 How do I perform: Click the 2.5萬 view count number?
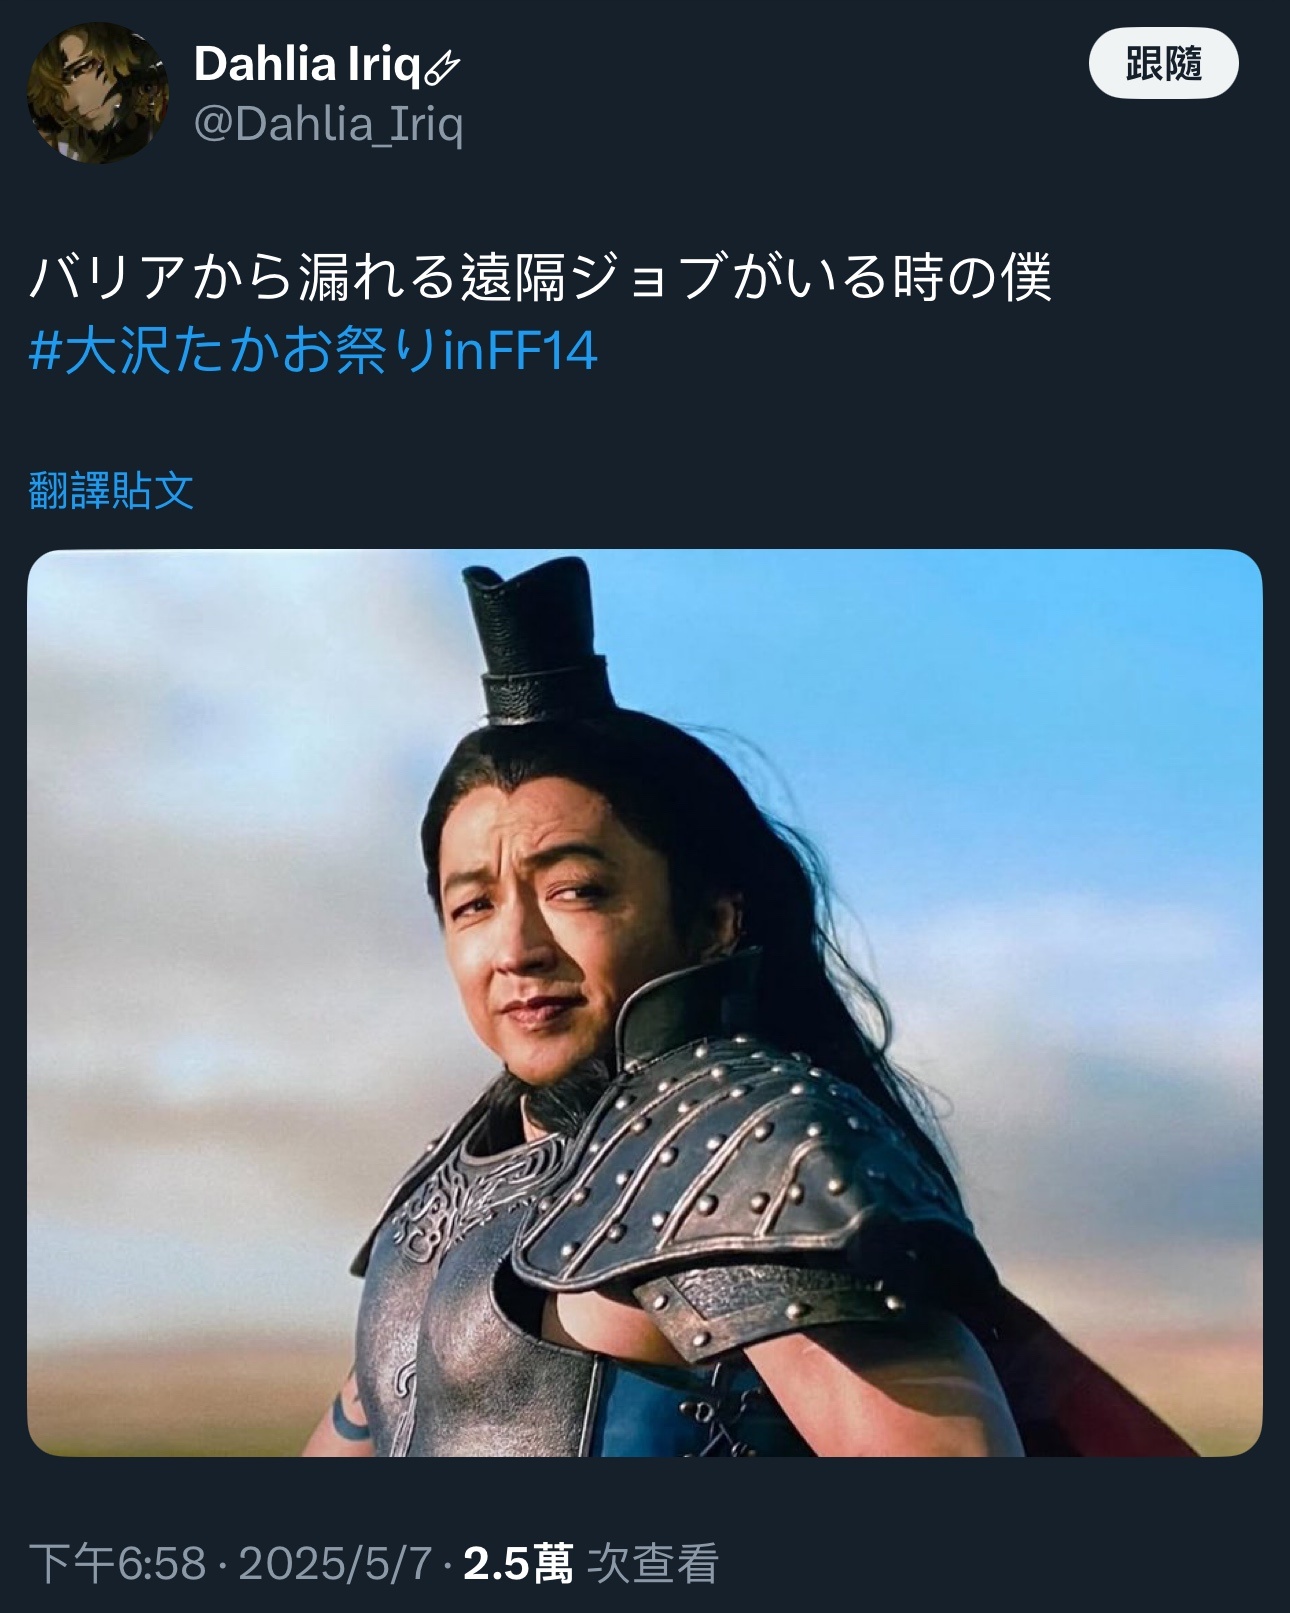[518, 1563]
